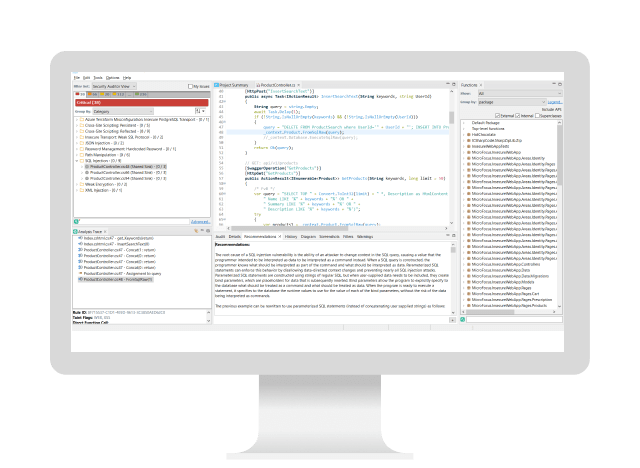Uncheck the External checkbox
The height and width of the screenshot is (468, 640).
497,116
